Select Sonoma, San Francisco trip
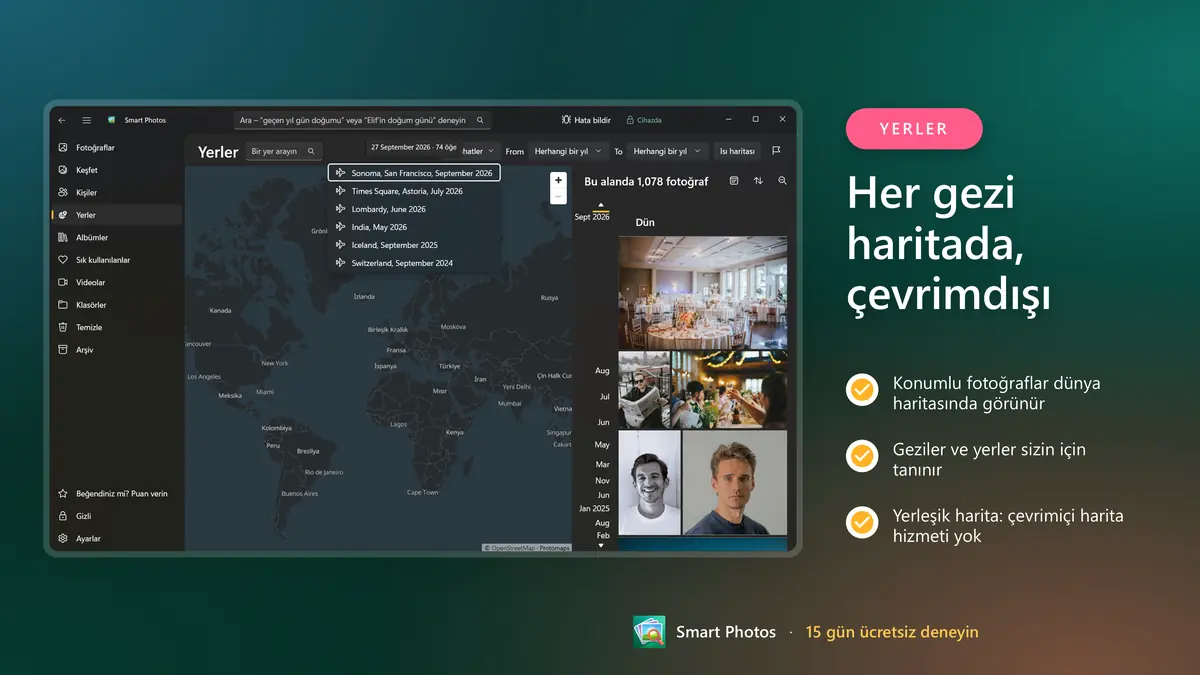This screenshot has height=675, width=1200. pyautogui.click(x=414, y=173)
